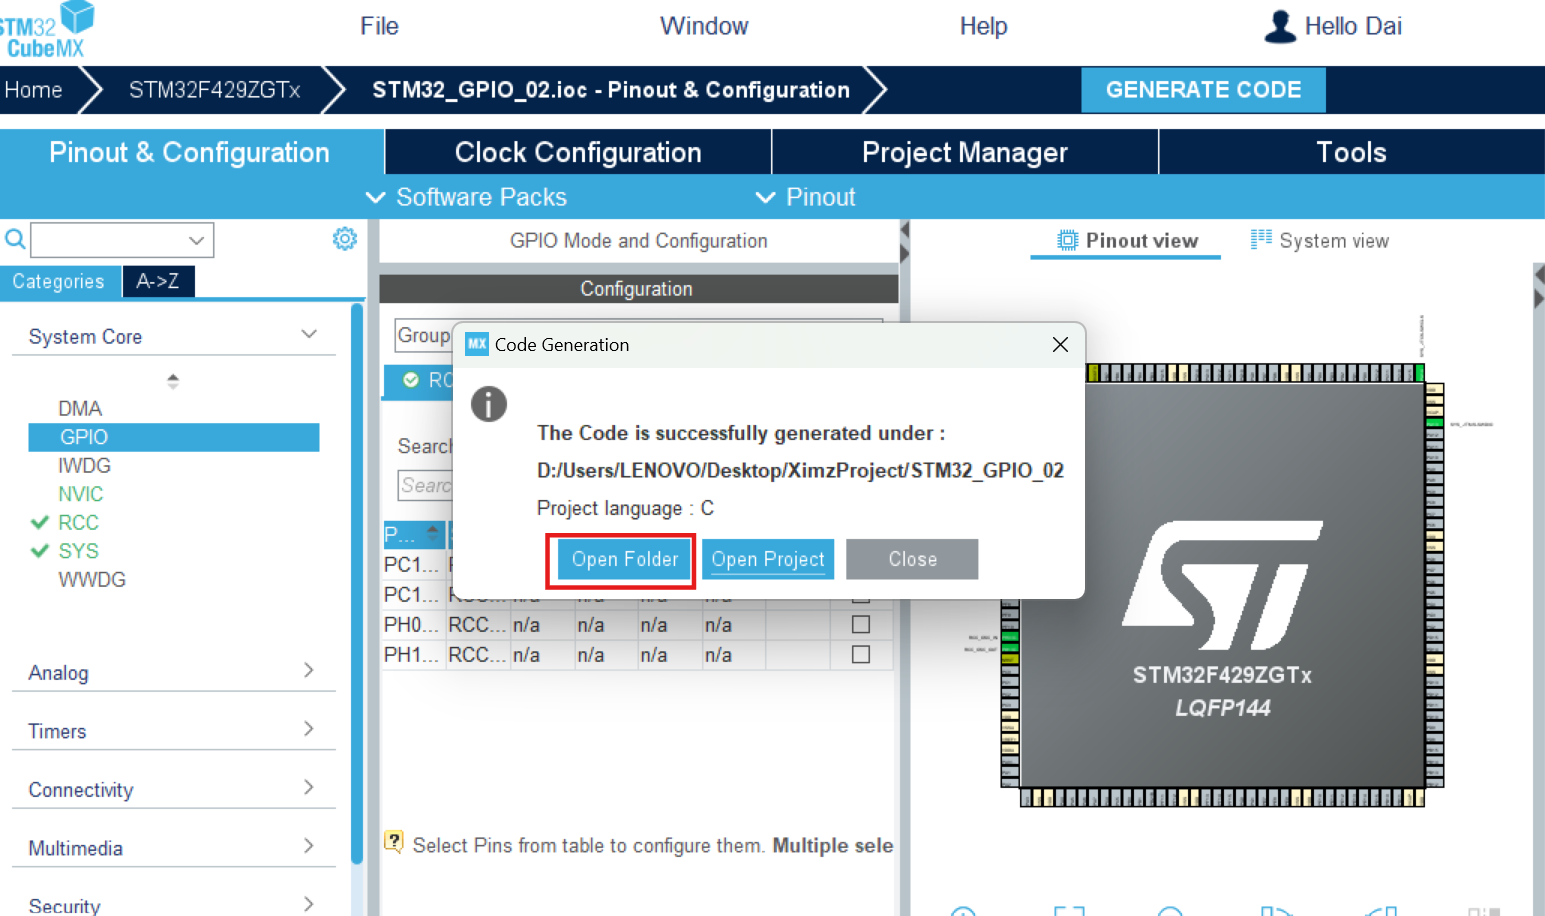
Task: Click the MX icon in dialog title bar
Action: (477, 344)
